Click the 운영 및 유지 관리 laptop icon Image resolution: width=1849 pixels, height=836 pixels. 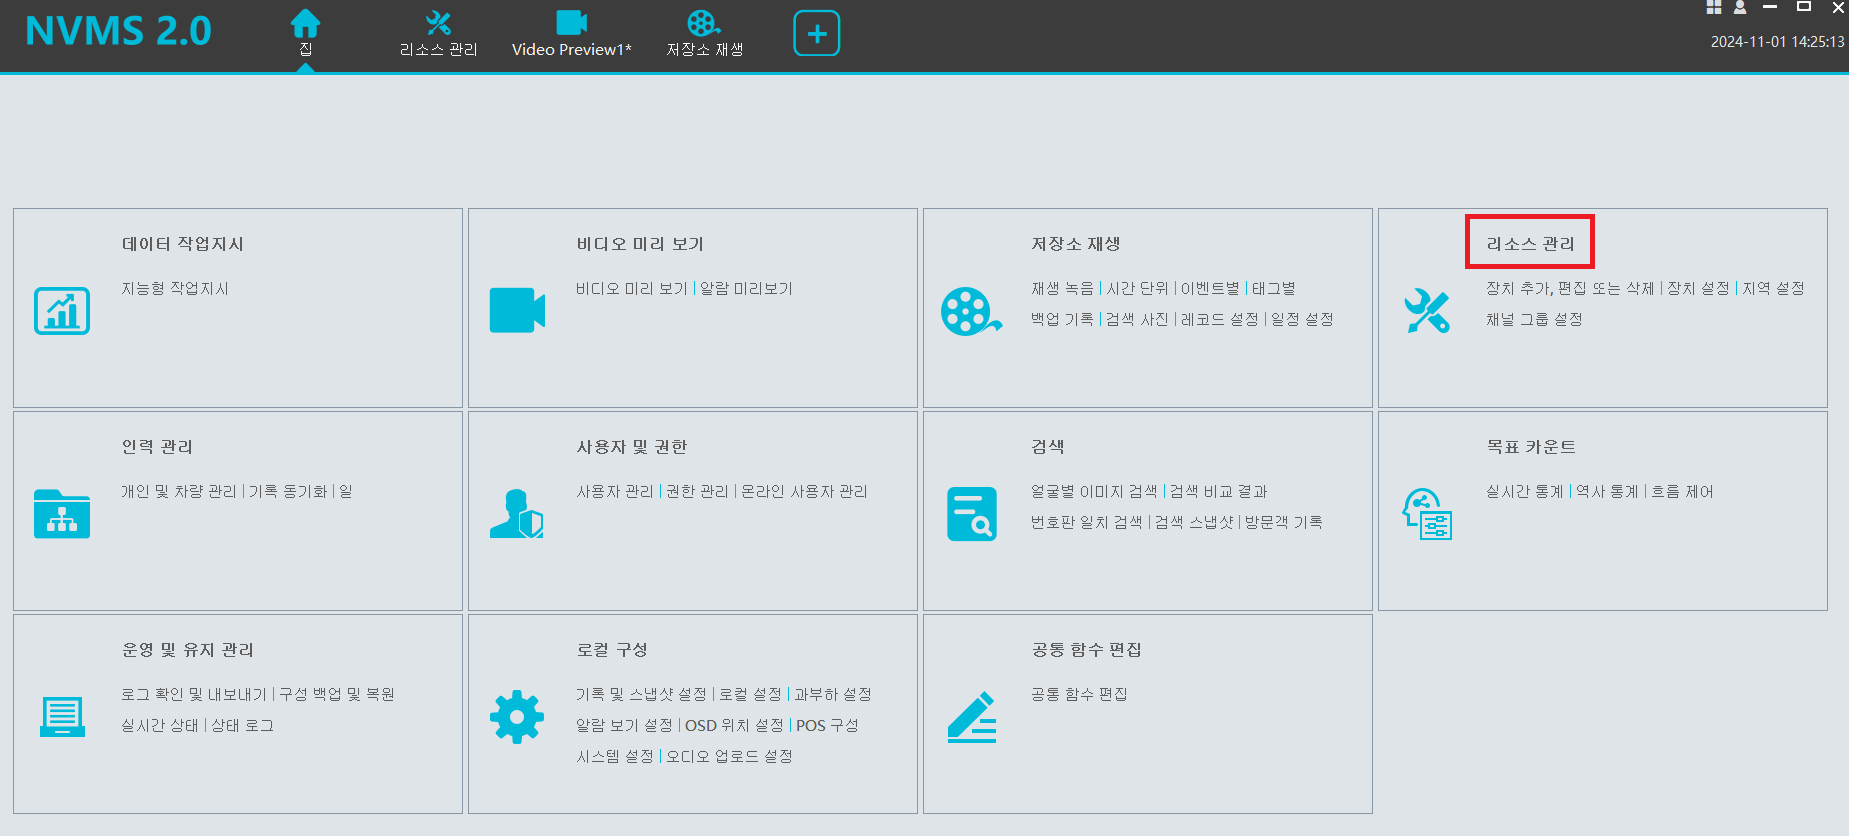point(62,717)
